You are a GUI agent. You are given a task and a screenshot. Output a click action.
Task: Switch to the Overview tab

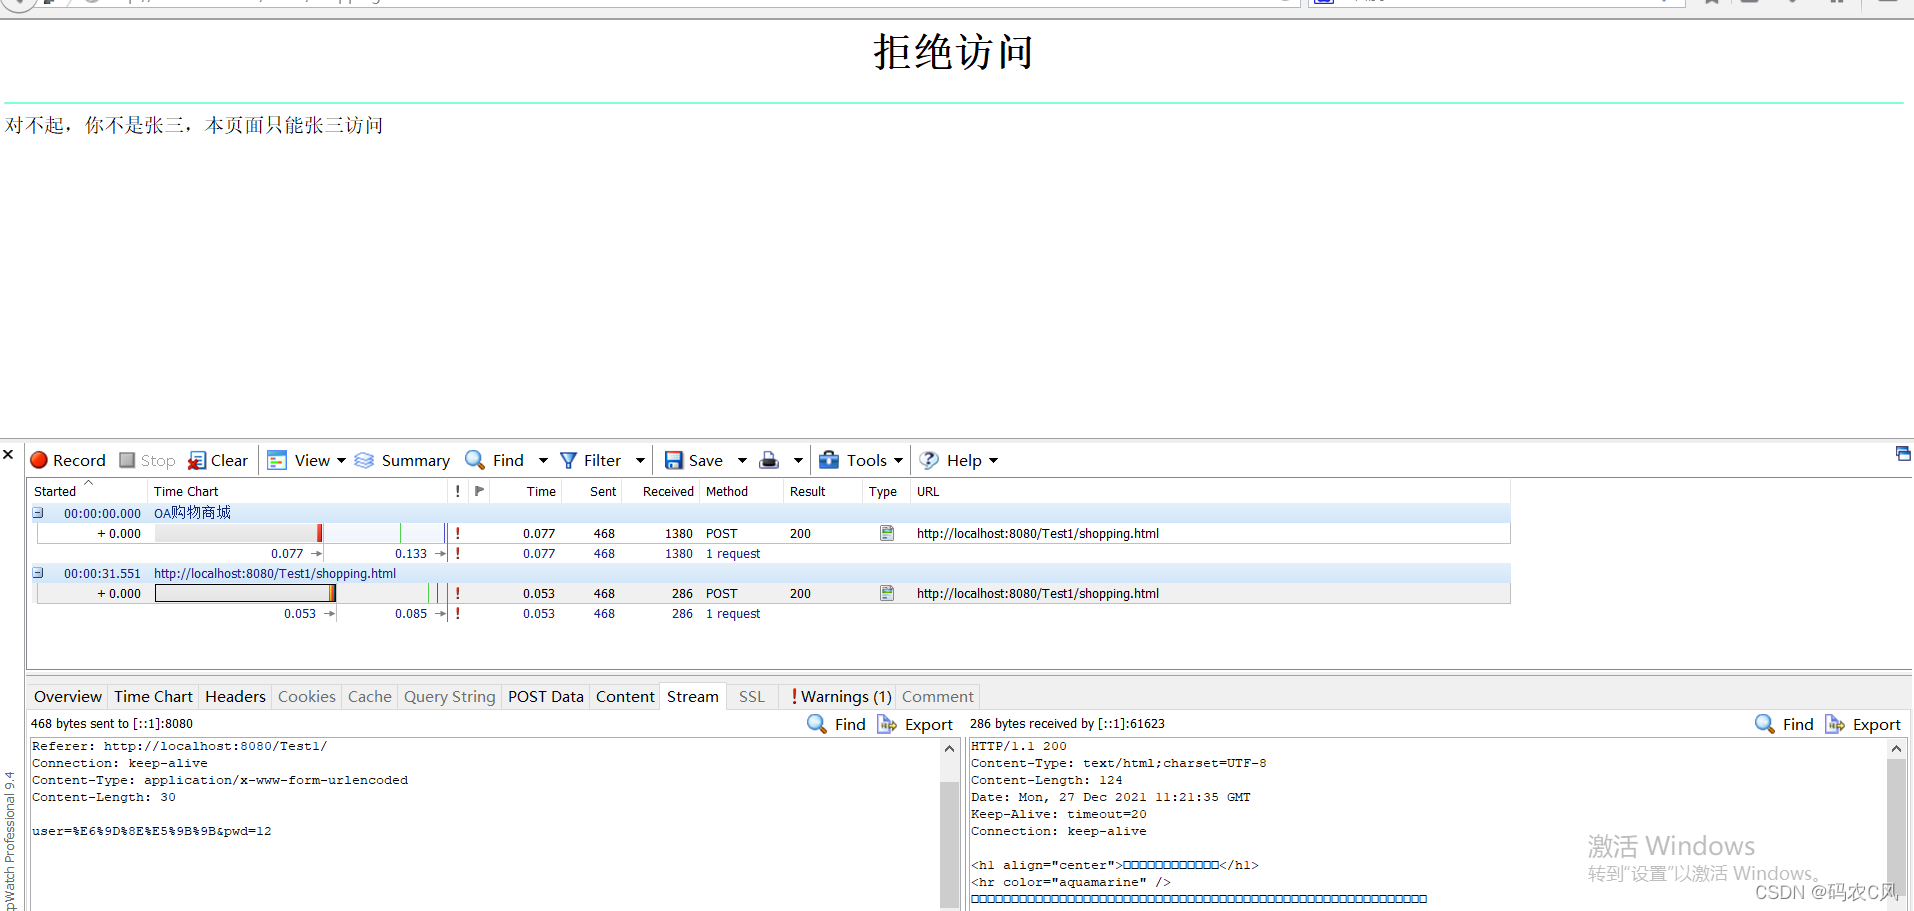coord(68,697)
